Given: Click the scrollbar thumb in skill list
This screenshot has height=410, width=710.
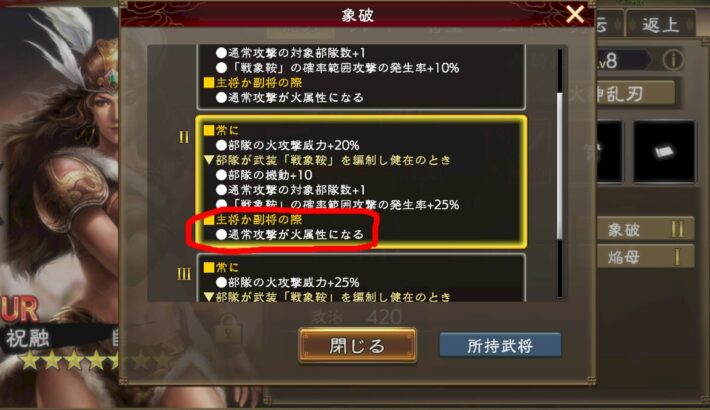Looking at the screenshot, I should click(x=560, y=165).
